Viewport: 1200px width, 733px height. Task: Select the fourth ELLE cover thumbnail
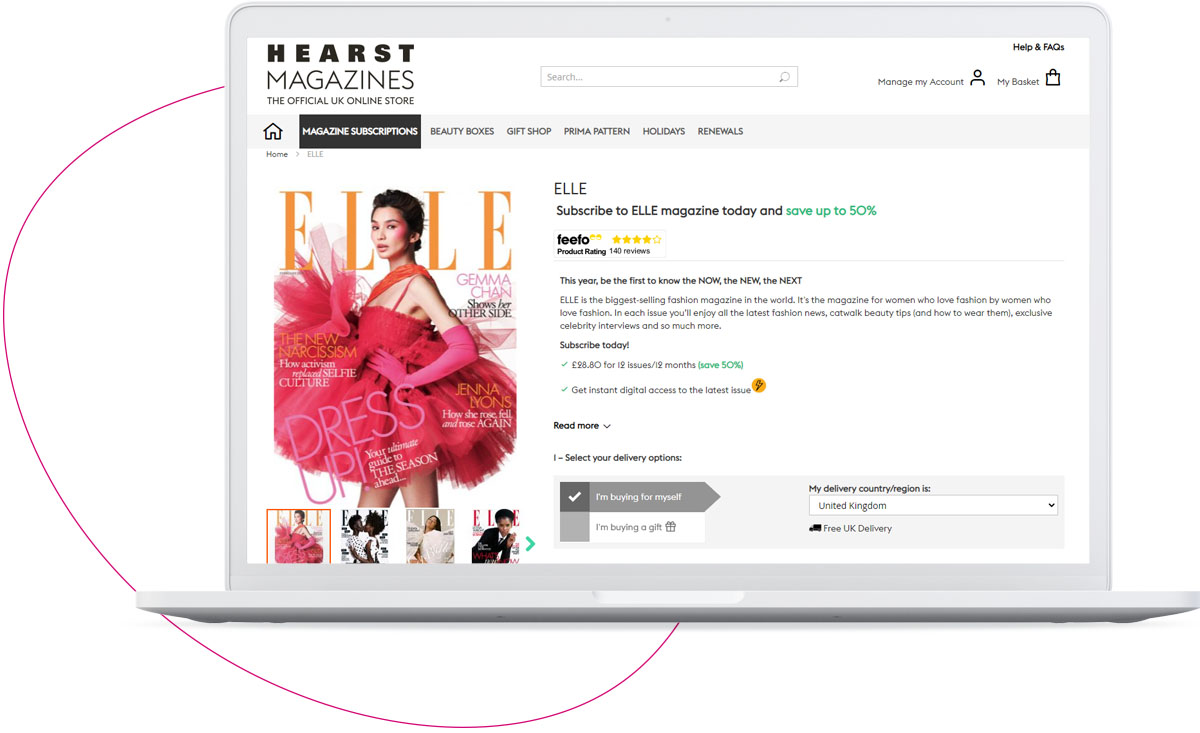(x=495, y=536)
